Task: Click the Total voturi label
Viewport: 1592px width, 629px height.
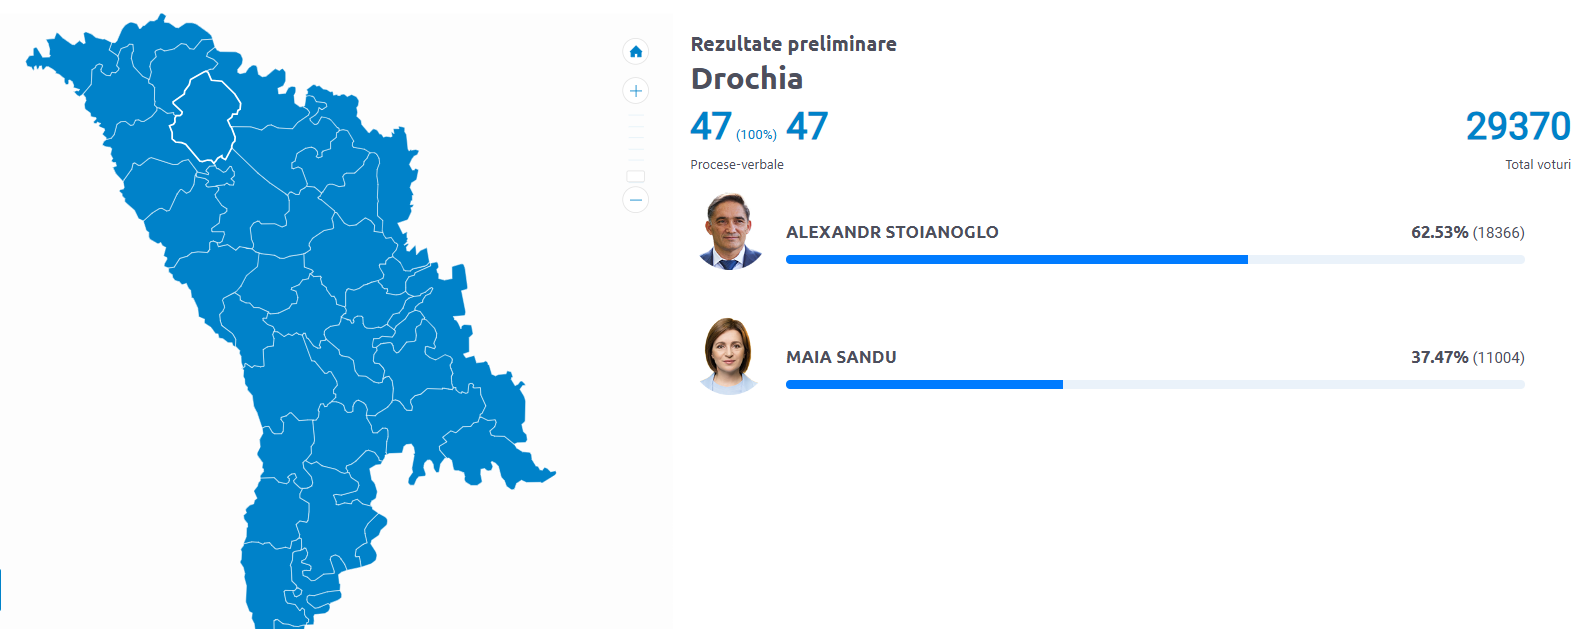Action: (1537, 165)
